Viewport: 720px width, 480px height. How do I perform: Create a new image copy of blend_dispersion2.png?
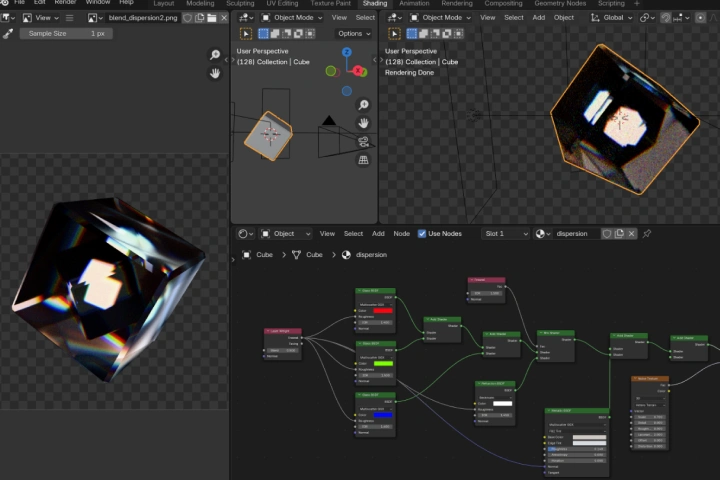[200, 18]
